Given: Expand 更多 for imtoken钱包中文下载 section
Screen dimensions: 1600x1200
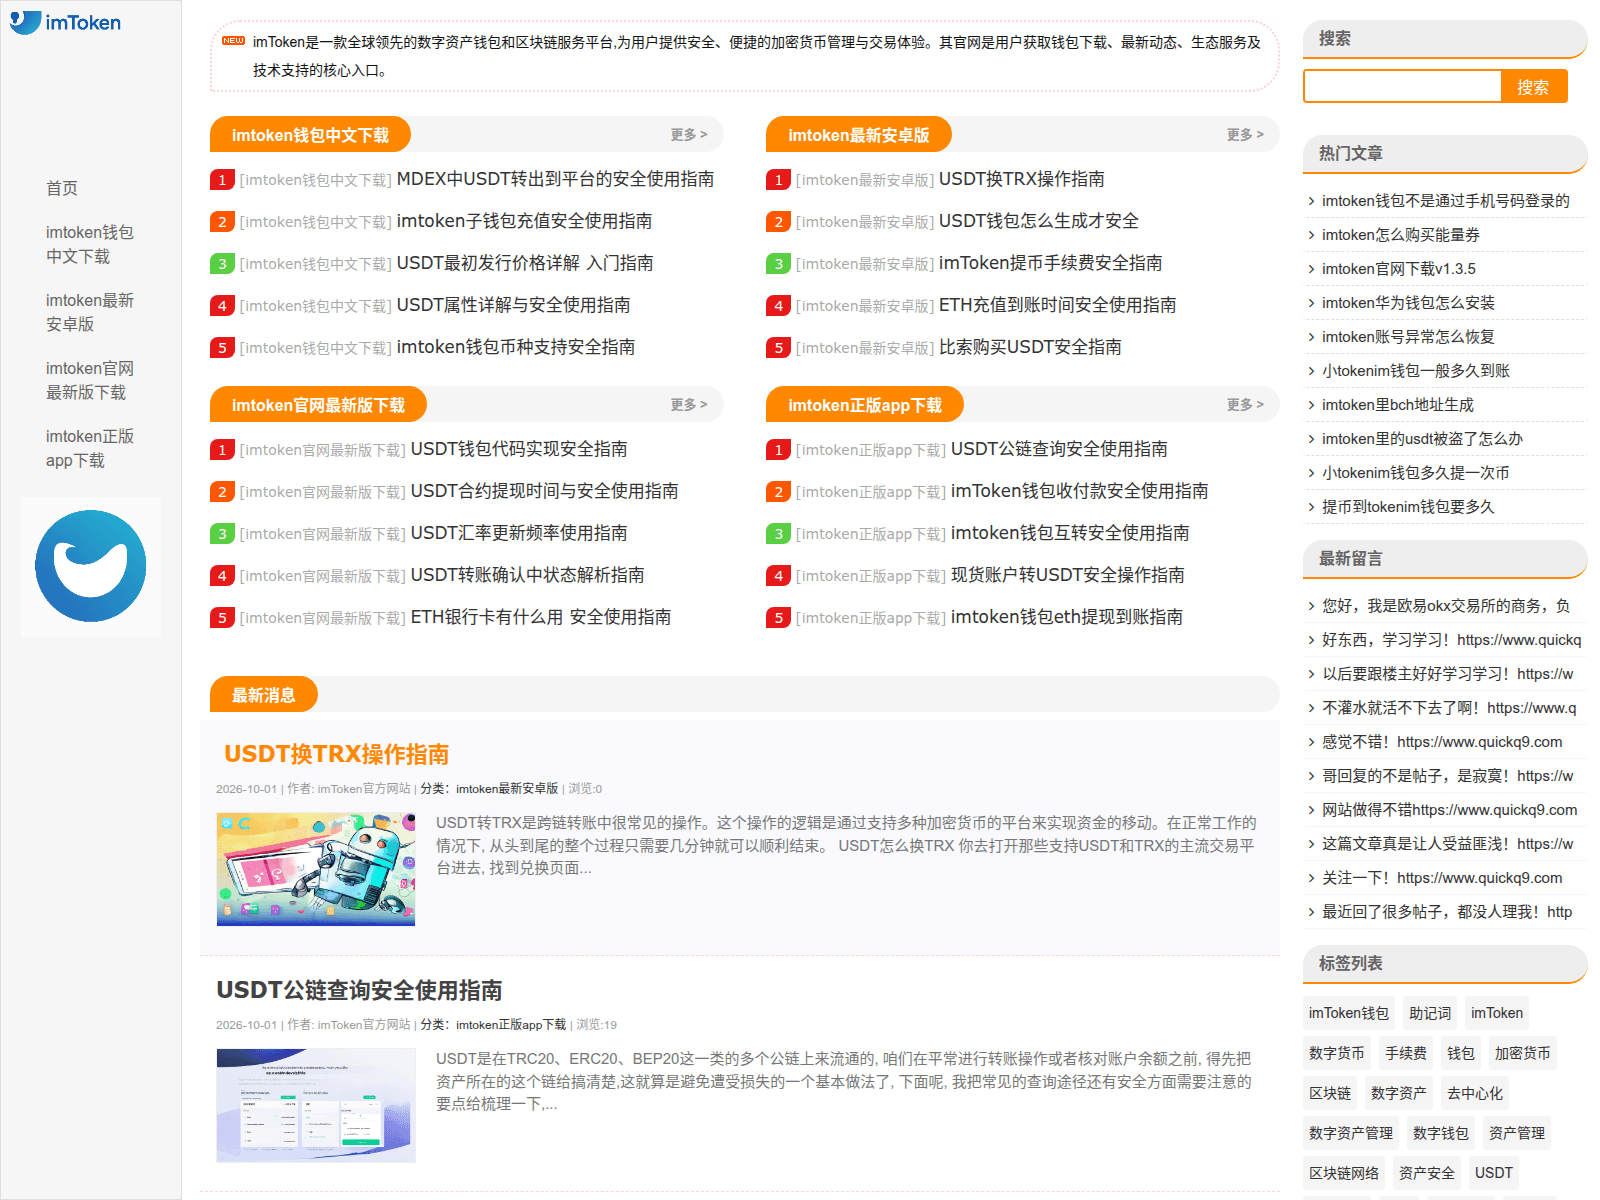Looking at the screenshot, I should [x=689, y=134].
